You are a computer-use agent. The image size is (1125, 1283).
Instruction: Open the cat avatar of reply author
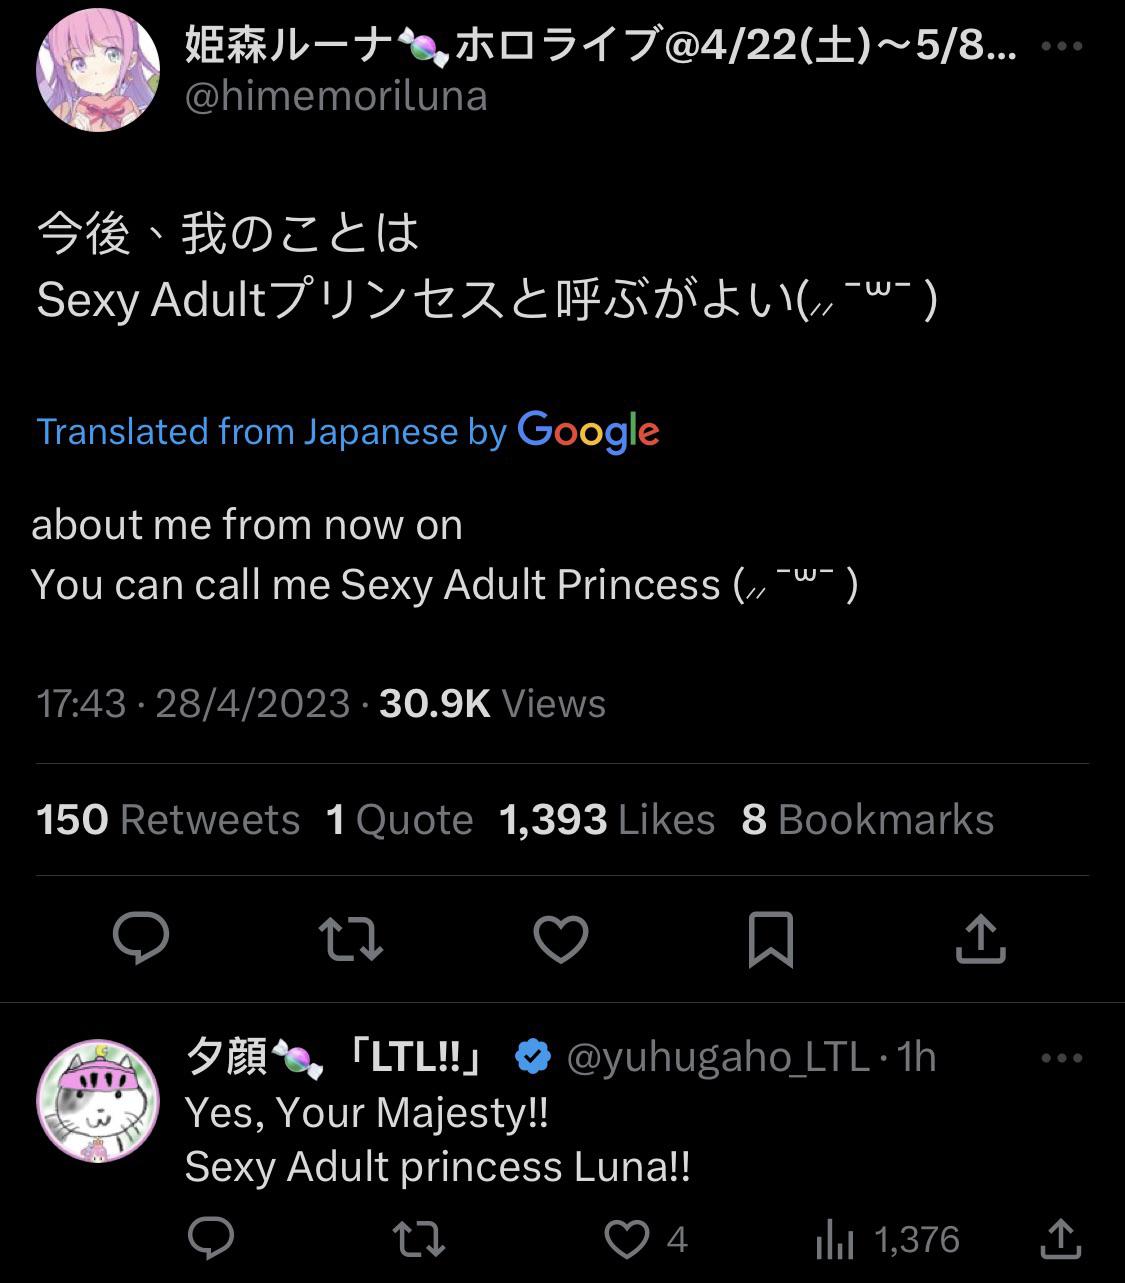(97, 1101)
